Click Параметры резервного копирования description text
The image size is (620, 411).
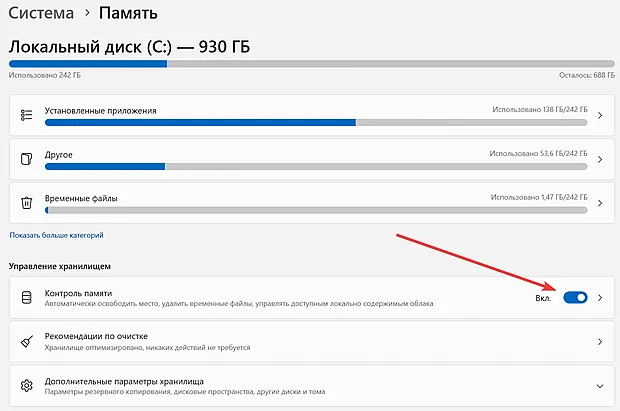tap(185, 392)
